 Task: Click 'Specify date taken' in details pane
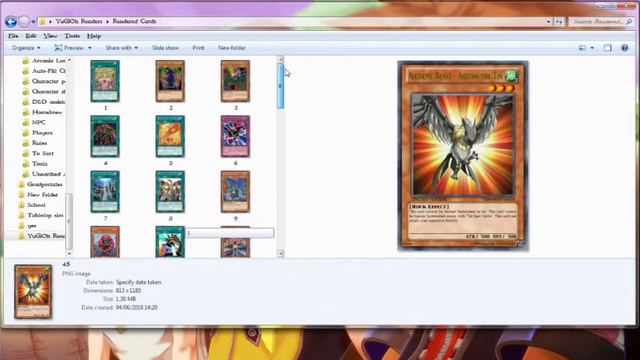(138, 282)
